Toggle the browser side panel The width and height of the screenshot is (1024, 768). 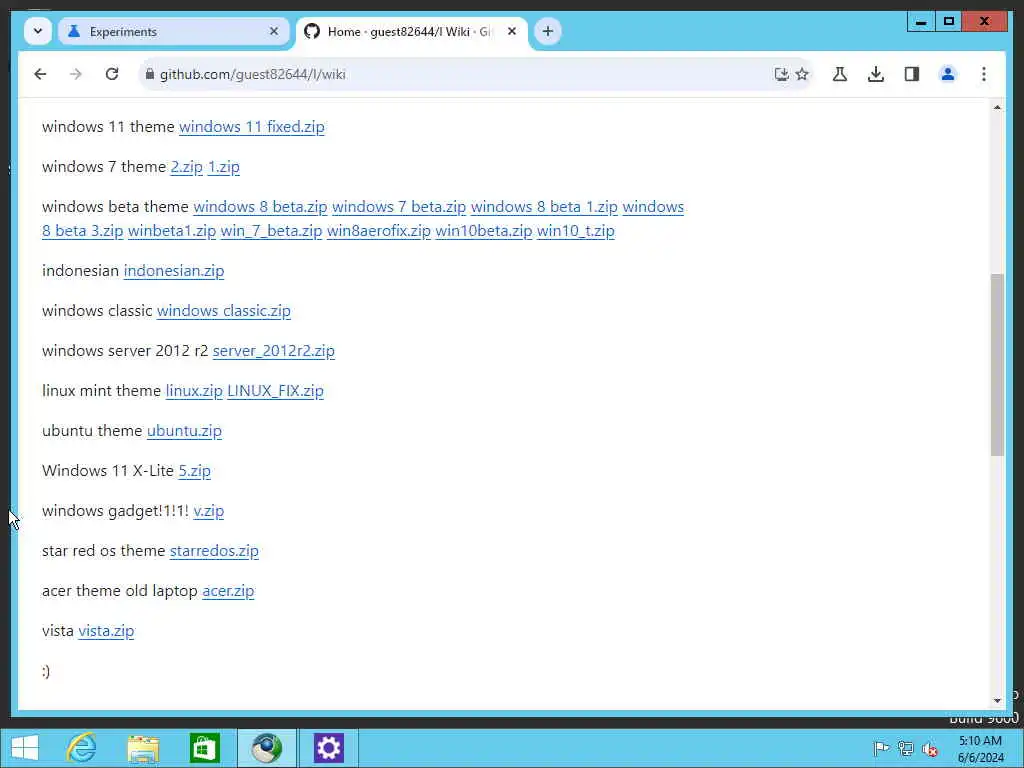tap(912, 74)
